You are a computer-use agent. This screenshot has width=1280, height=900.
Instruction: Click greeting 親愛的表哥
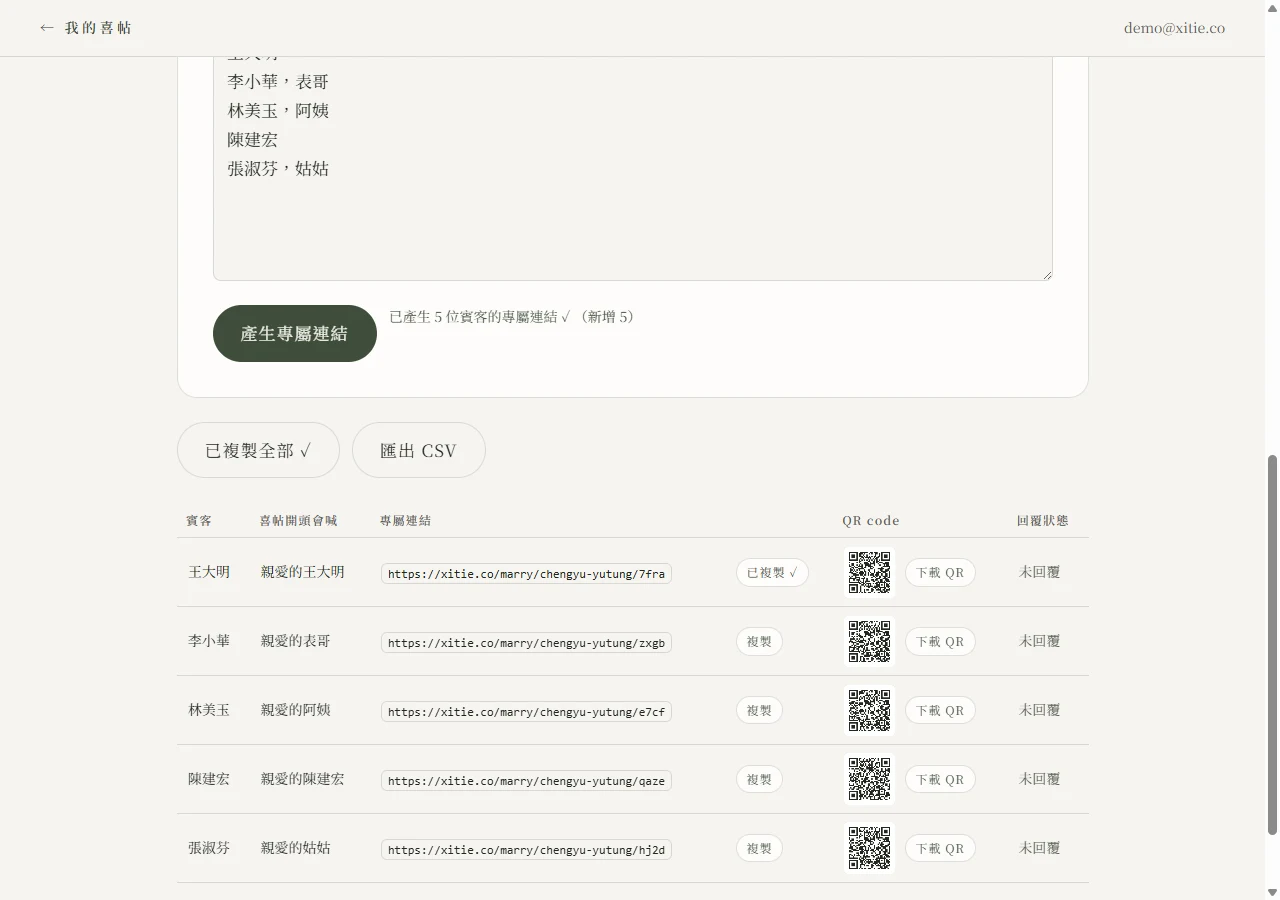295,641
